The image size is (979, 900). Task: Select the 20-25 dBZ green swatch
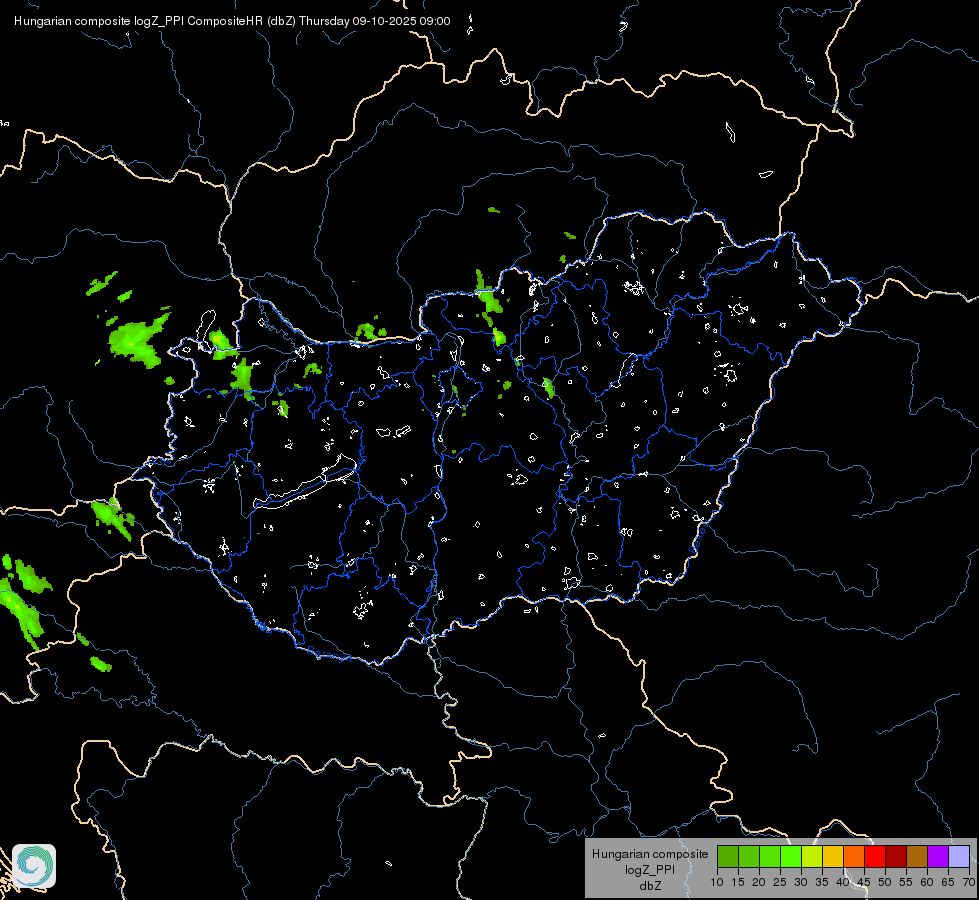click(770, 856)
